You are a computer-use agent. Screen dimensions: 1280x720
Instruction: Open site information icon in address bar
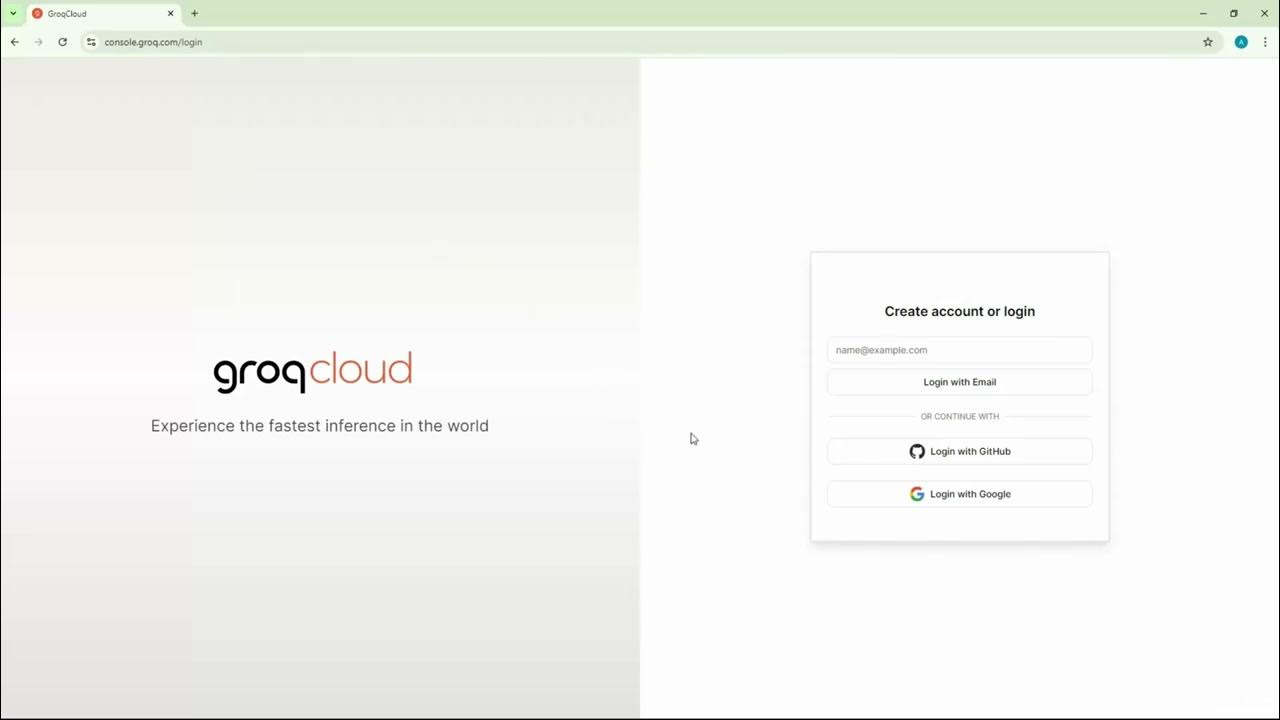tap(91, 42)
